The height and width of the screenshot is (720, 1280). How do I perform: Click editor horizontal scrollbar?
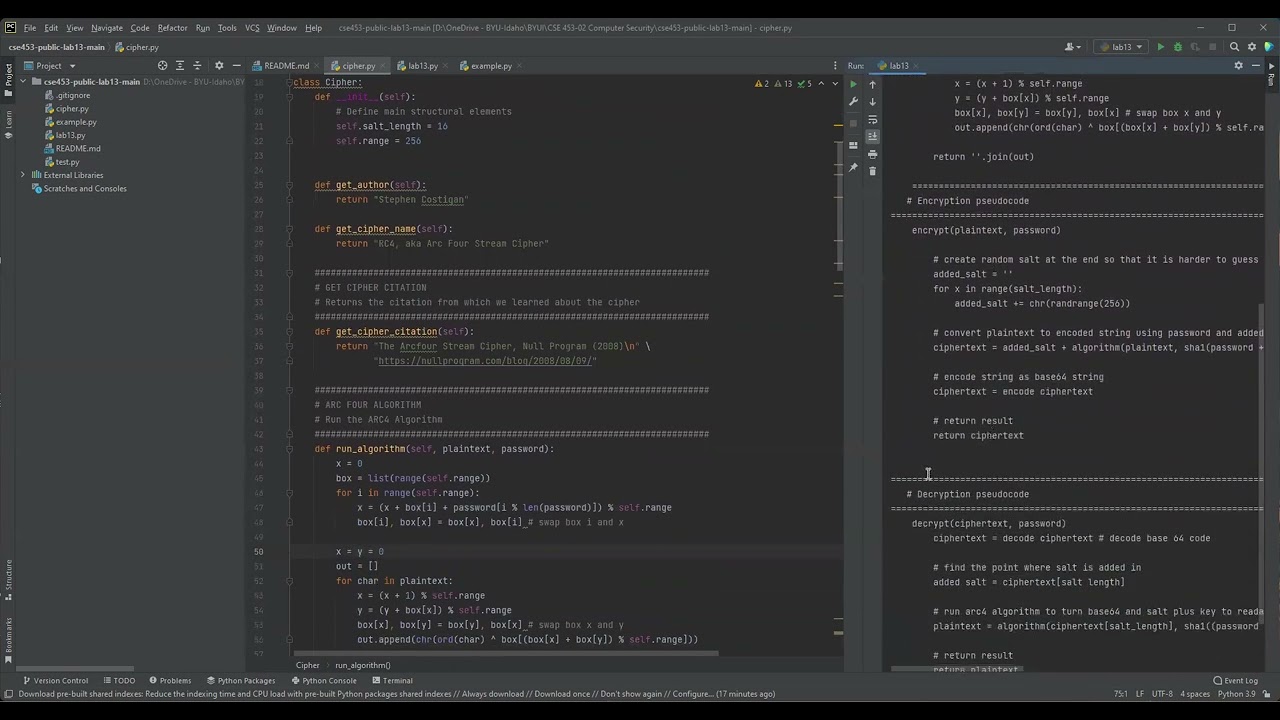504,653
